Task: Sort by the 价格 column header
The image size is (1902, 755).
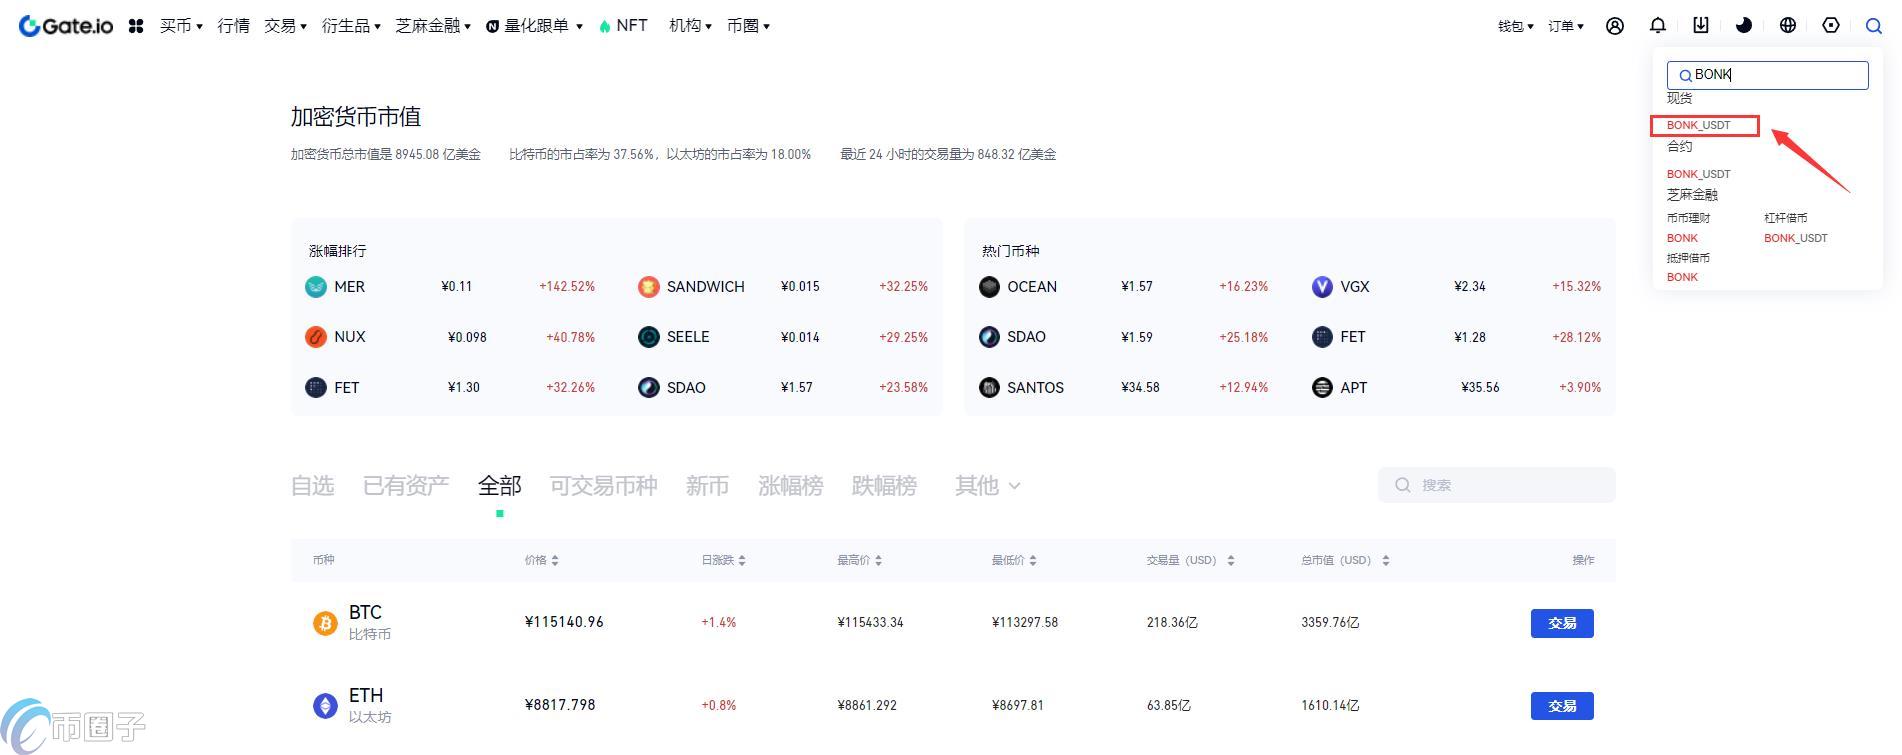Action: 541,560
